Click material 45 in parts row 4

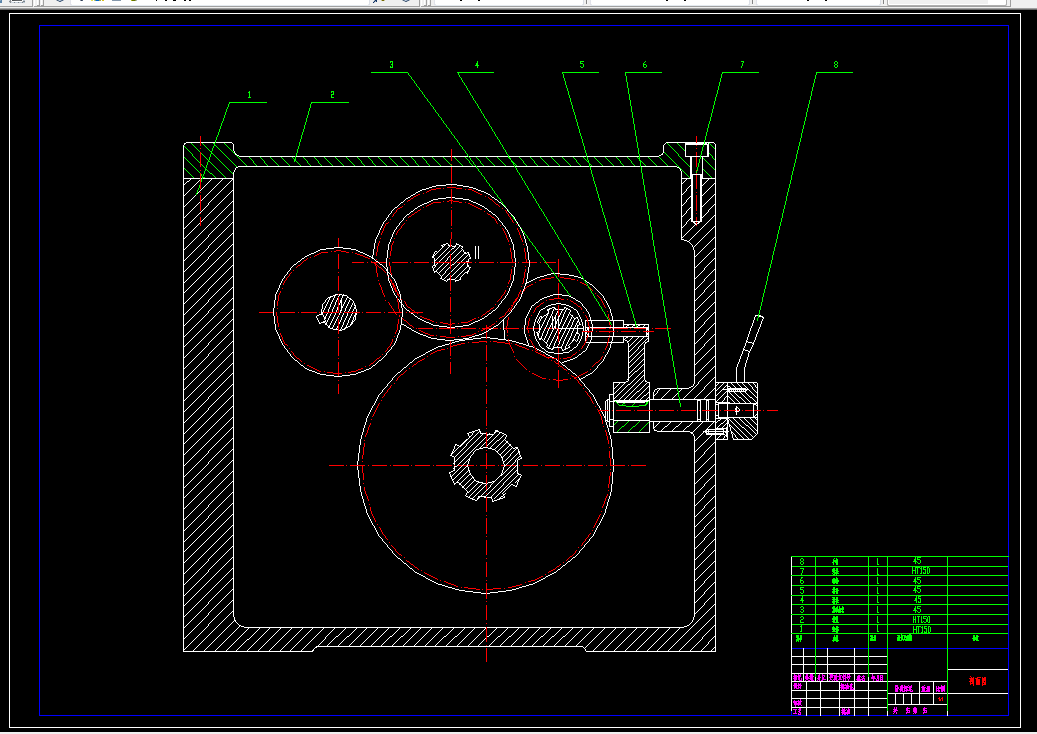pyautogui.click(x=917, y=600)
